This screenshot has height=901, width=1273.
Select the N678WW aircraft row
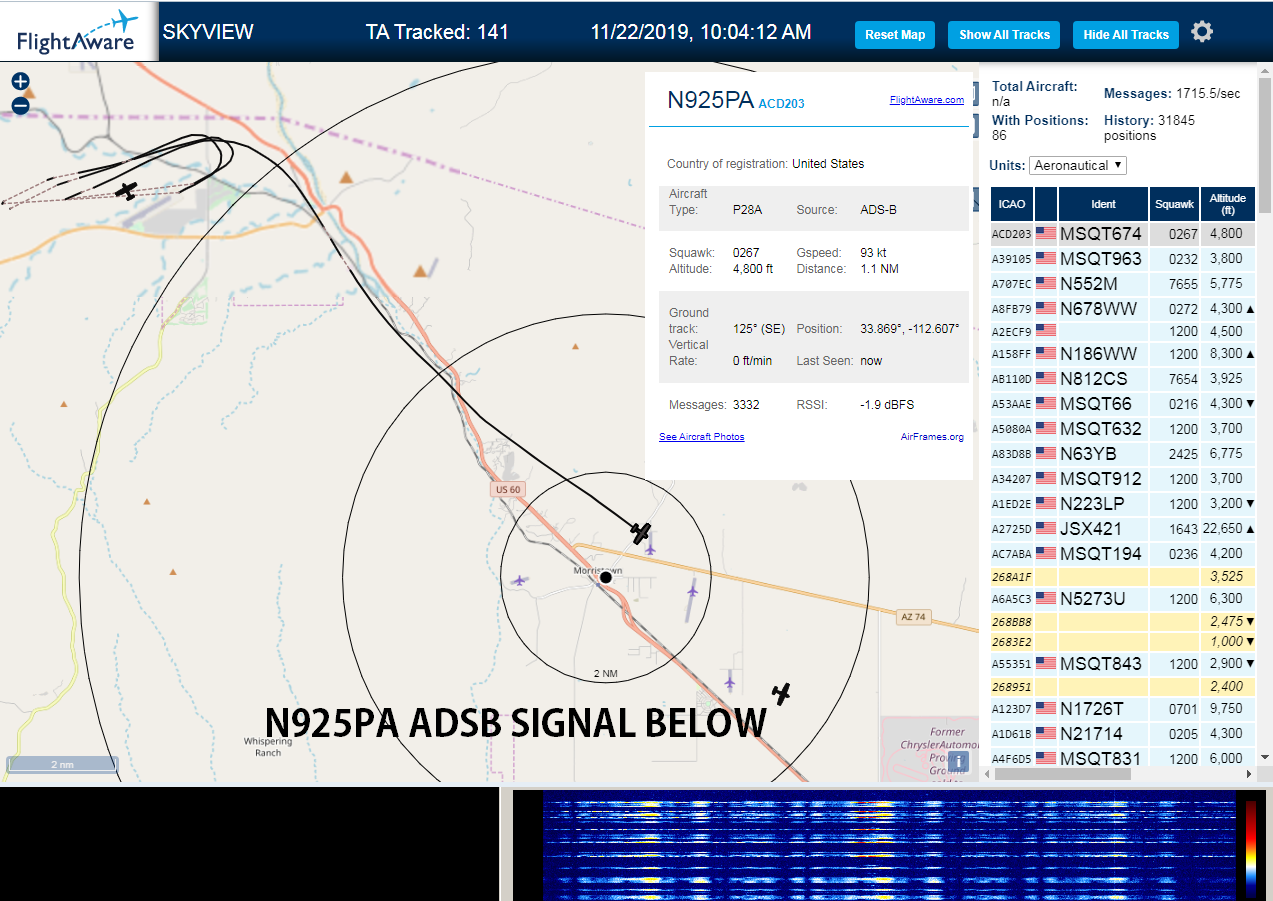coord(1123,309)
